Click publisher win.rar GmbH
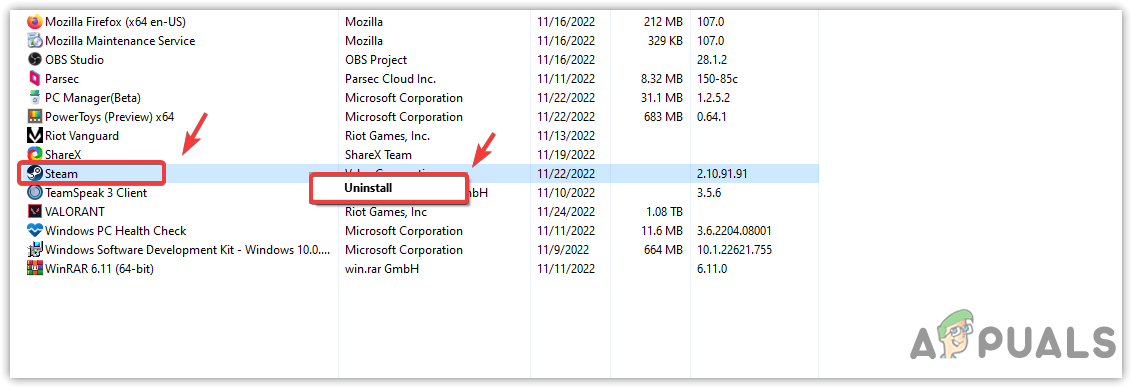 pos(382,269)
